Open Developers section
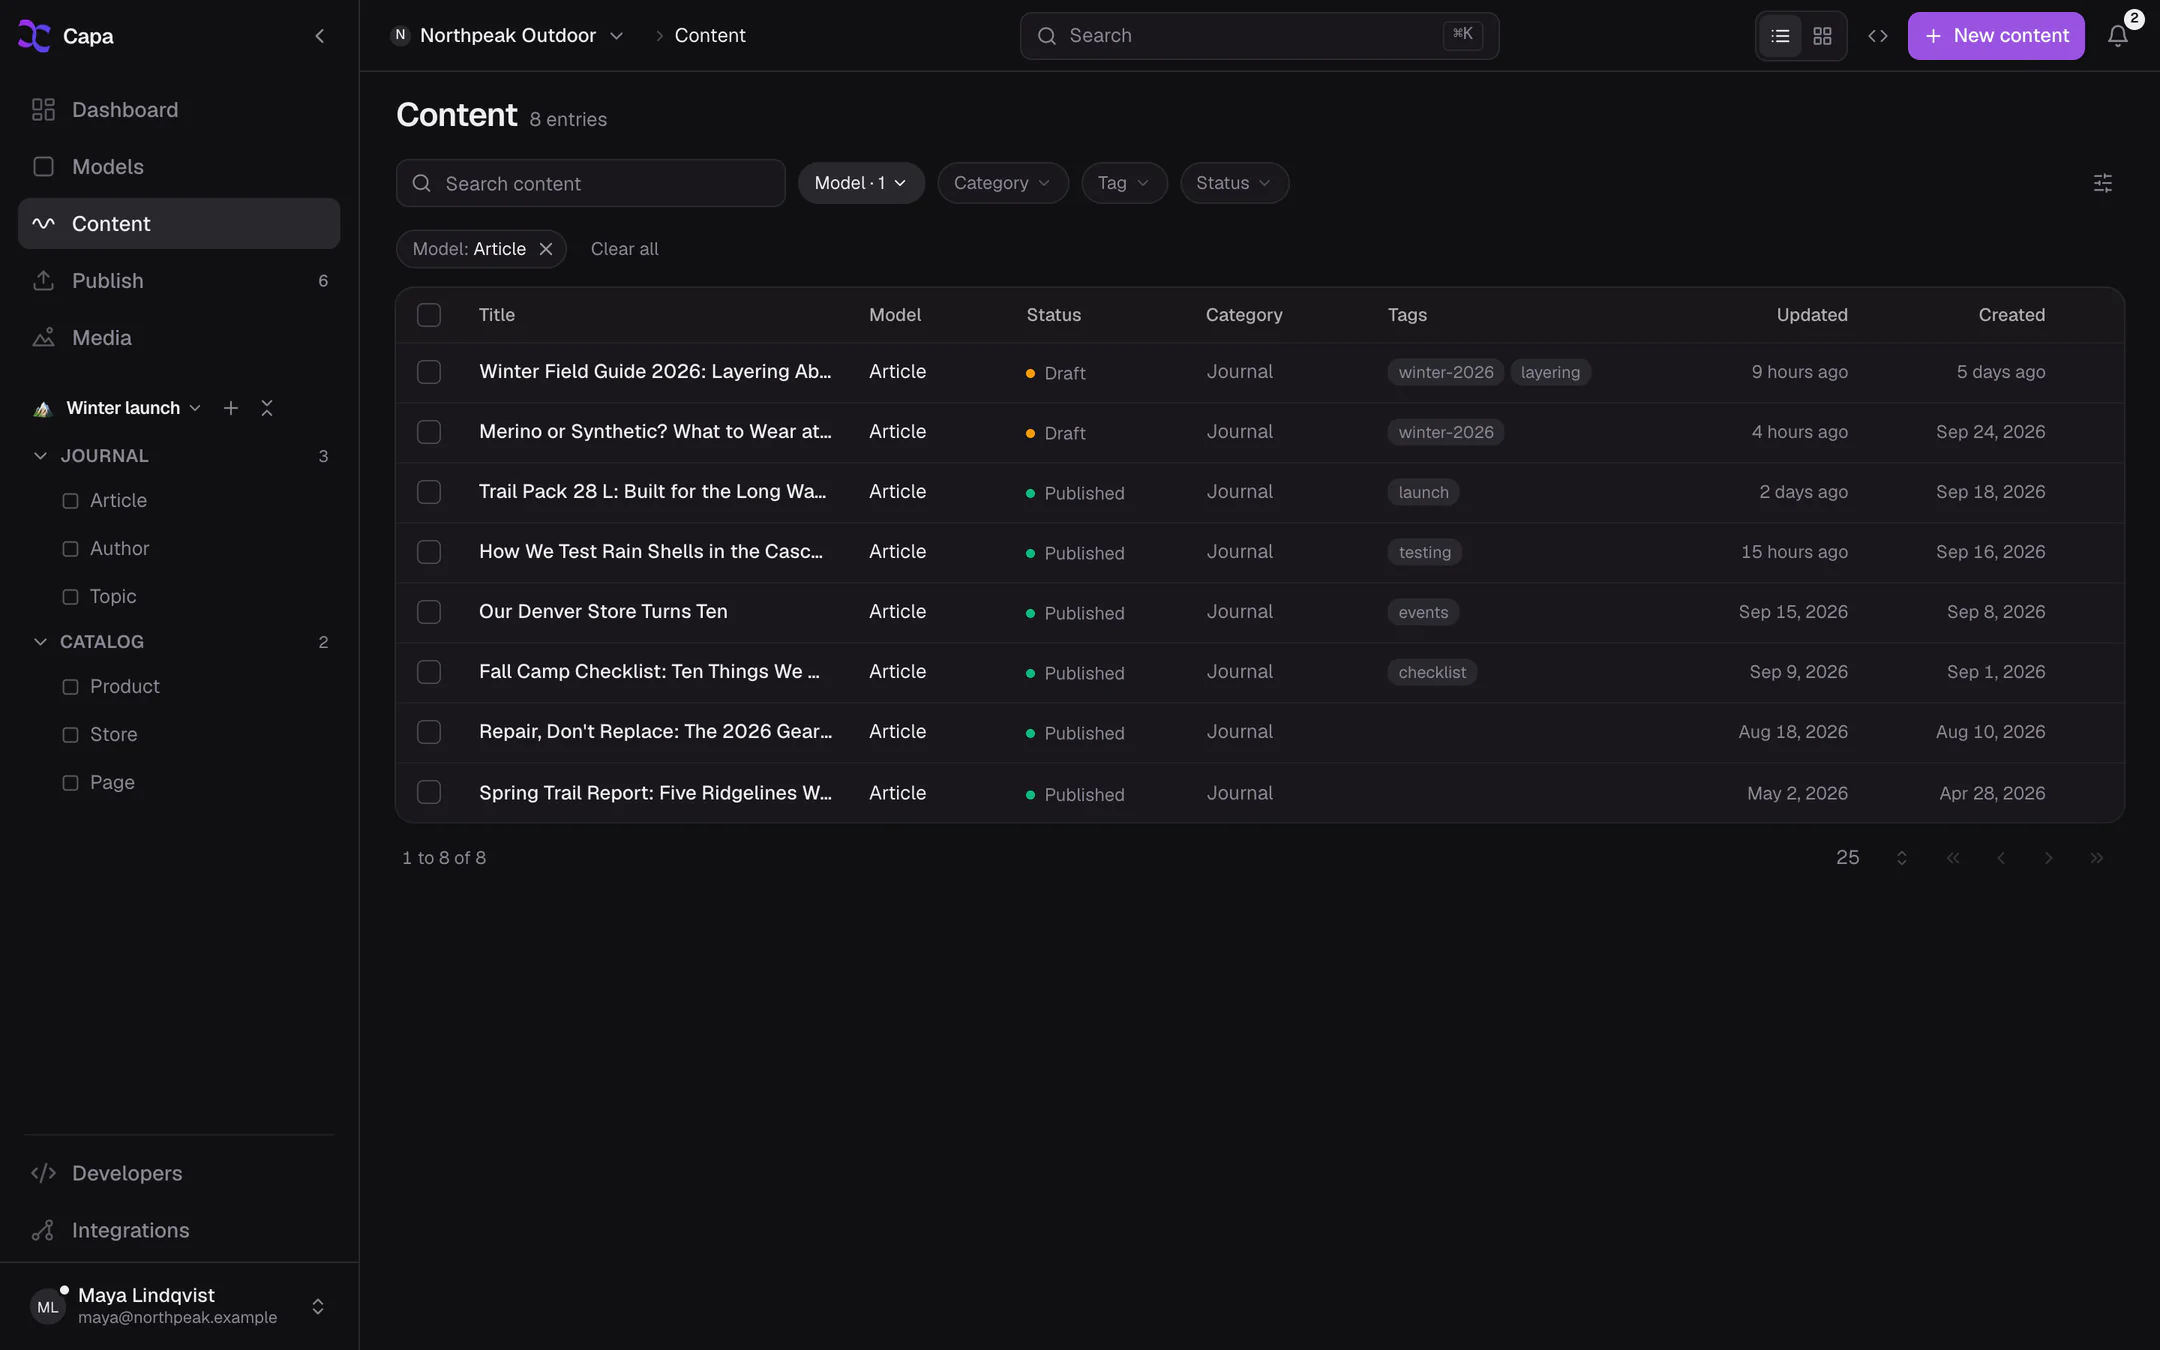 (x=179, y=1173)
